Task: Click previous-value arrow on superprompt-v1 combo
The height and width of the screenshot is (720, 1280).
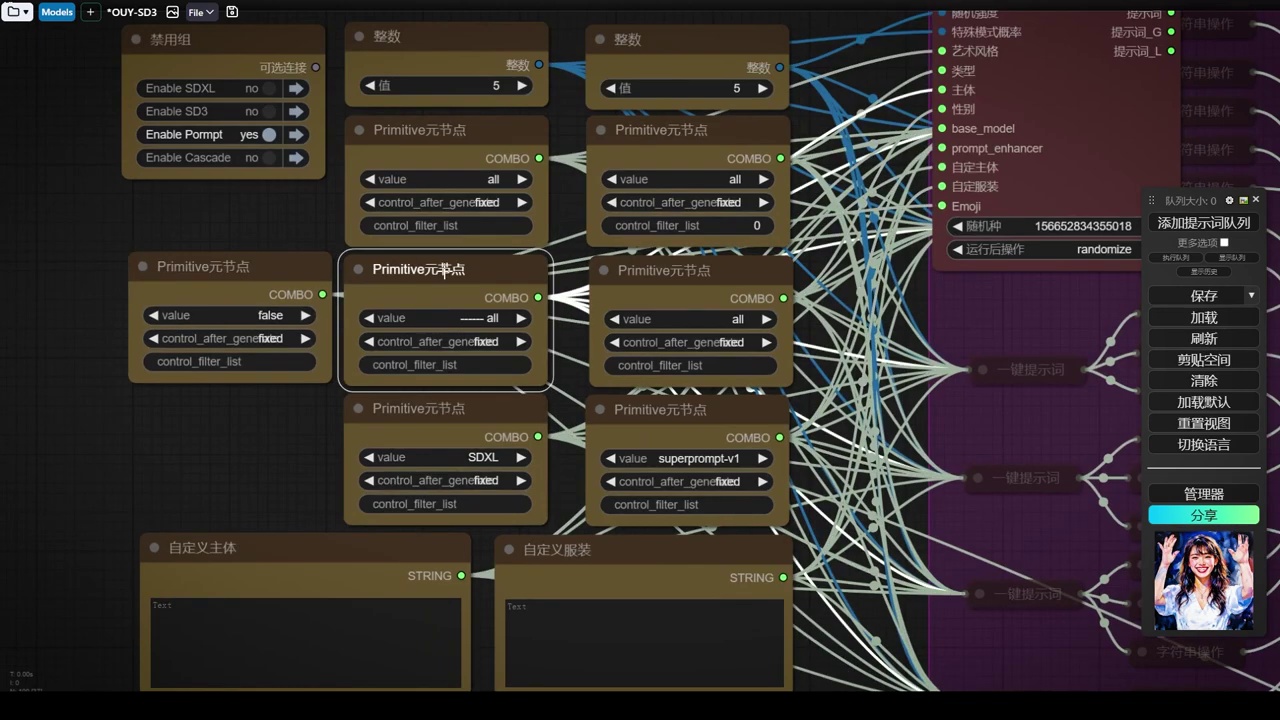Action: (x=610, y=458)
